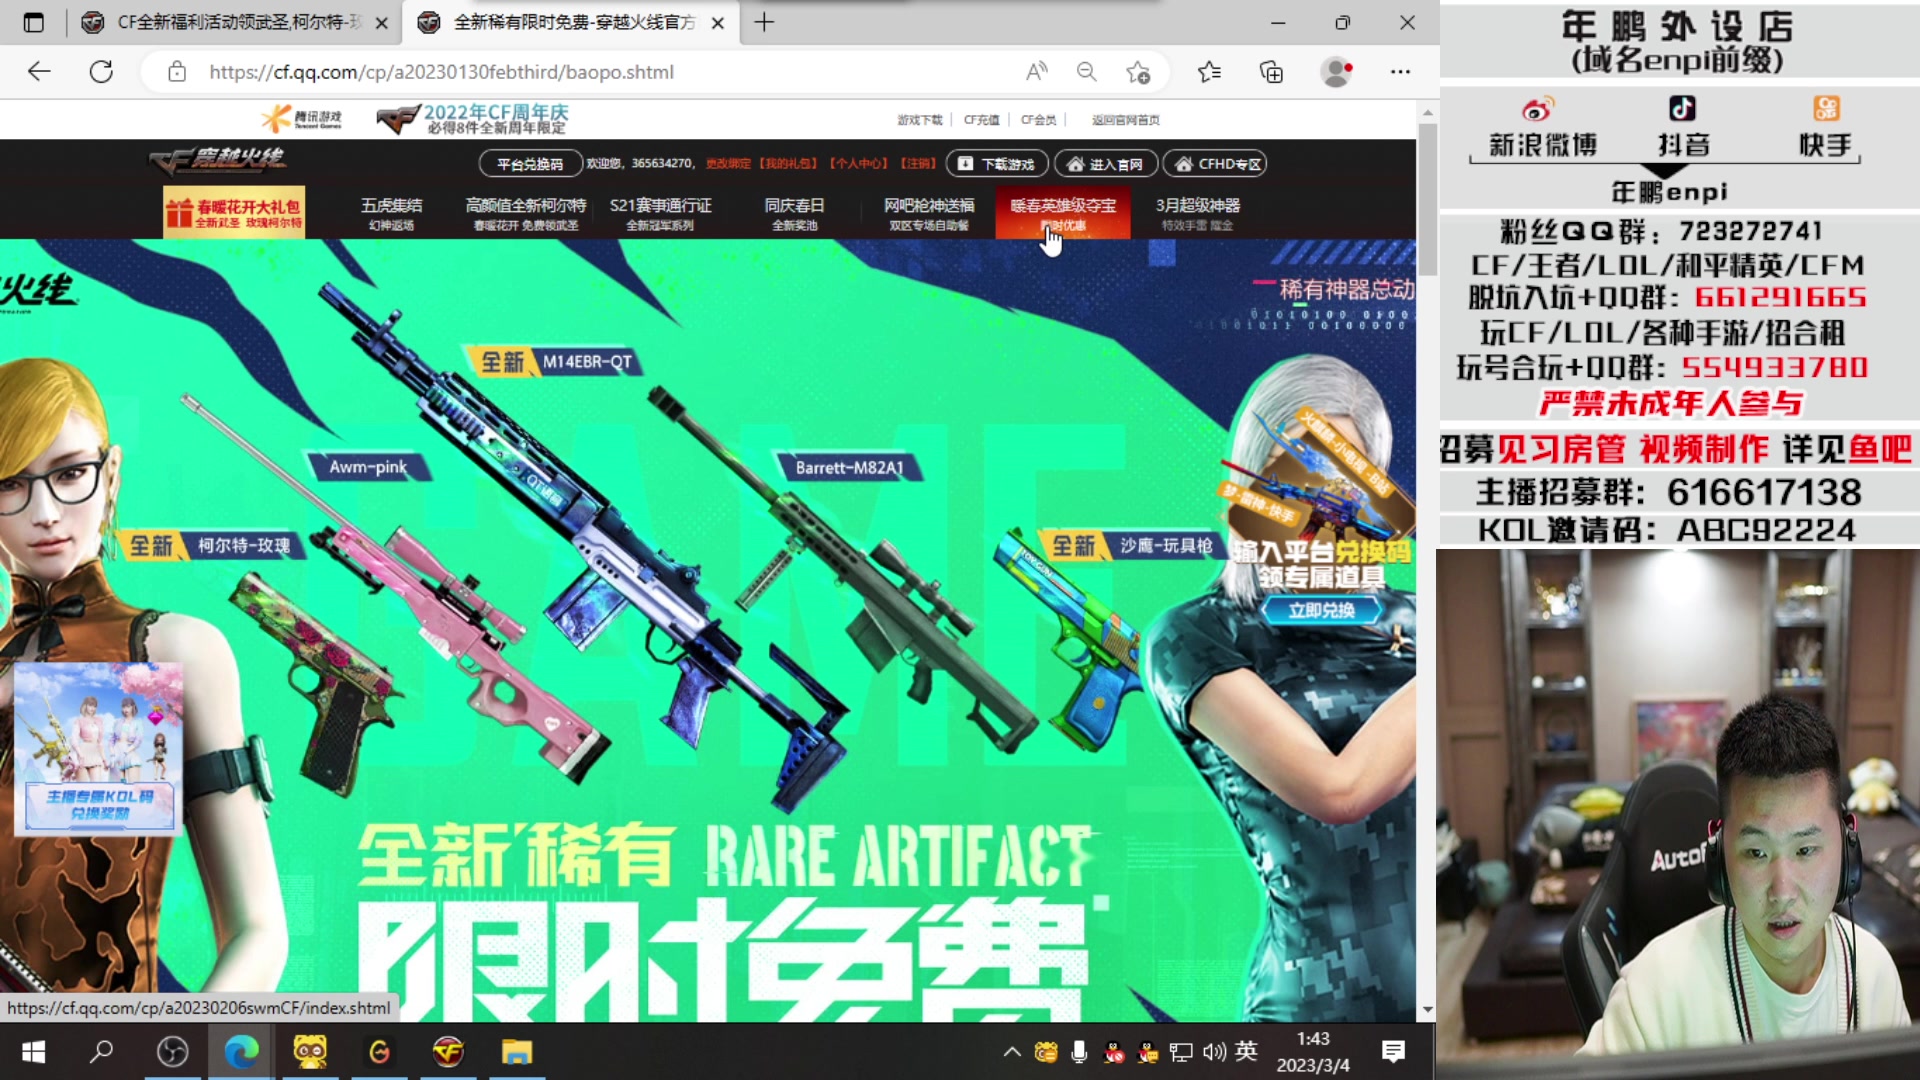
Task: Open 返回官网首页 link
Action: [1125, 120]
